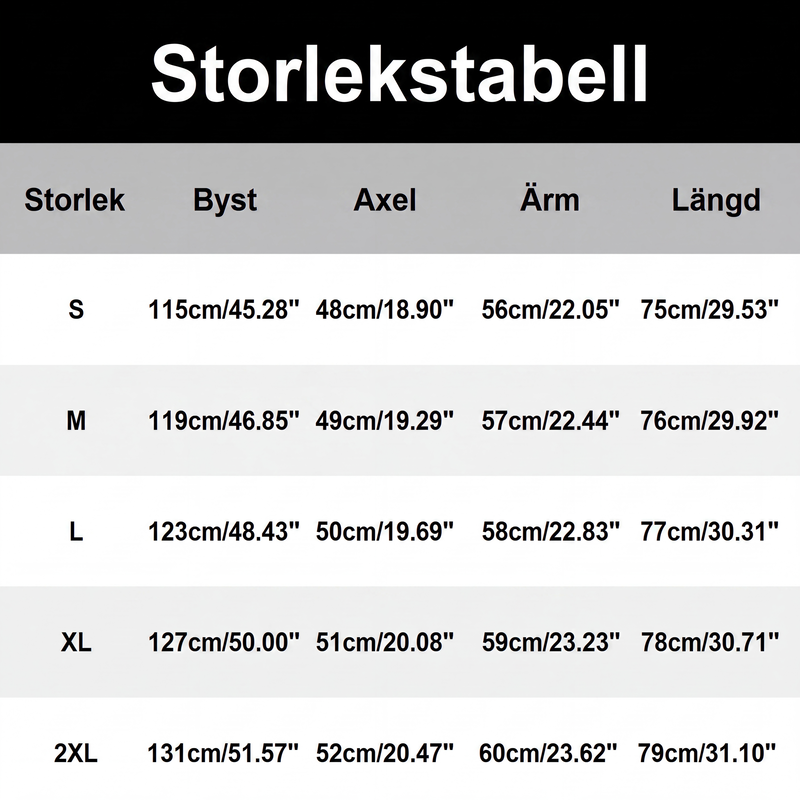This screenshot has width=800, height=800.
Task: Click the S size row label
Action: click(76, 310)
